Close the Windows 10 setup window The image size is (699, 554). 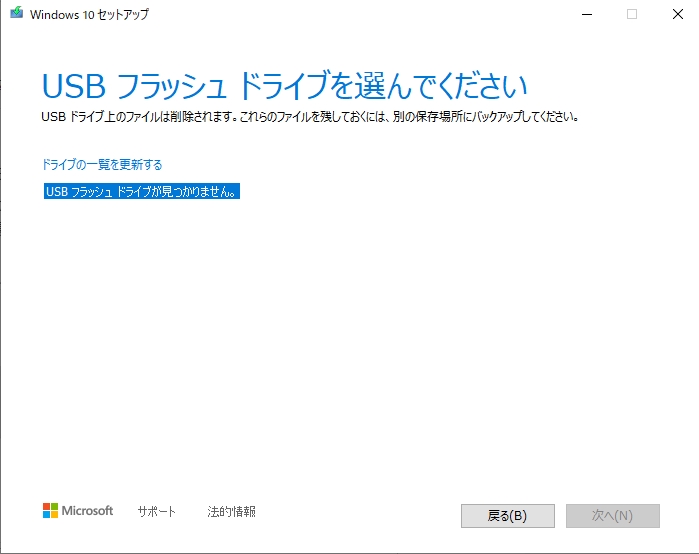pos(678,14)
